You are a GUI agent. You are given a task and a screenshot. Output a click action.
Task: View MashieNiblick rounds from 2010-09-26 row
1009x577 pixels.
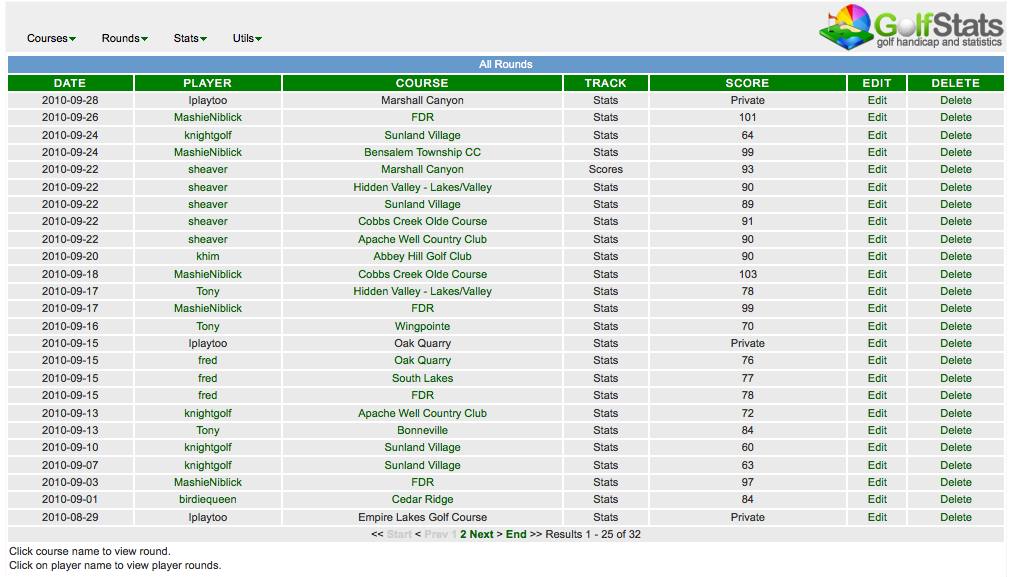(208, 118)
